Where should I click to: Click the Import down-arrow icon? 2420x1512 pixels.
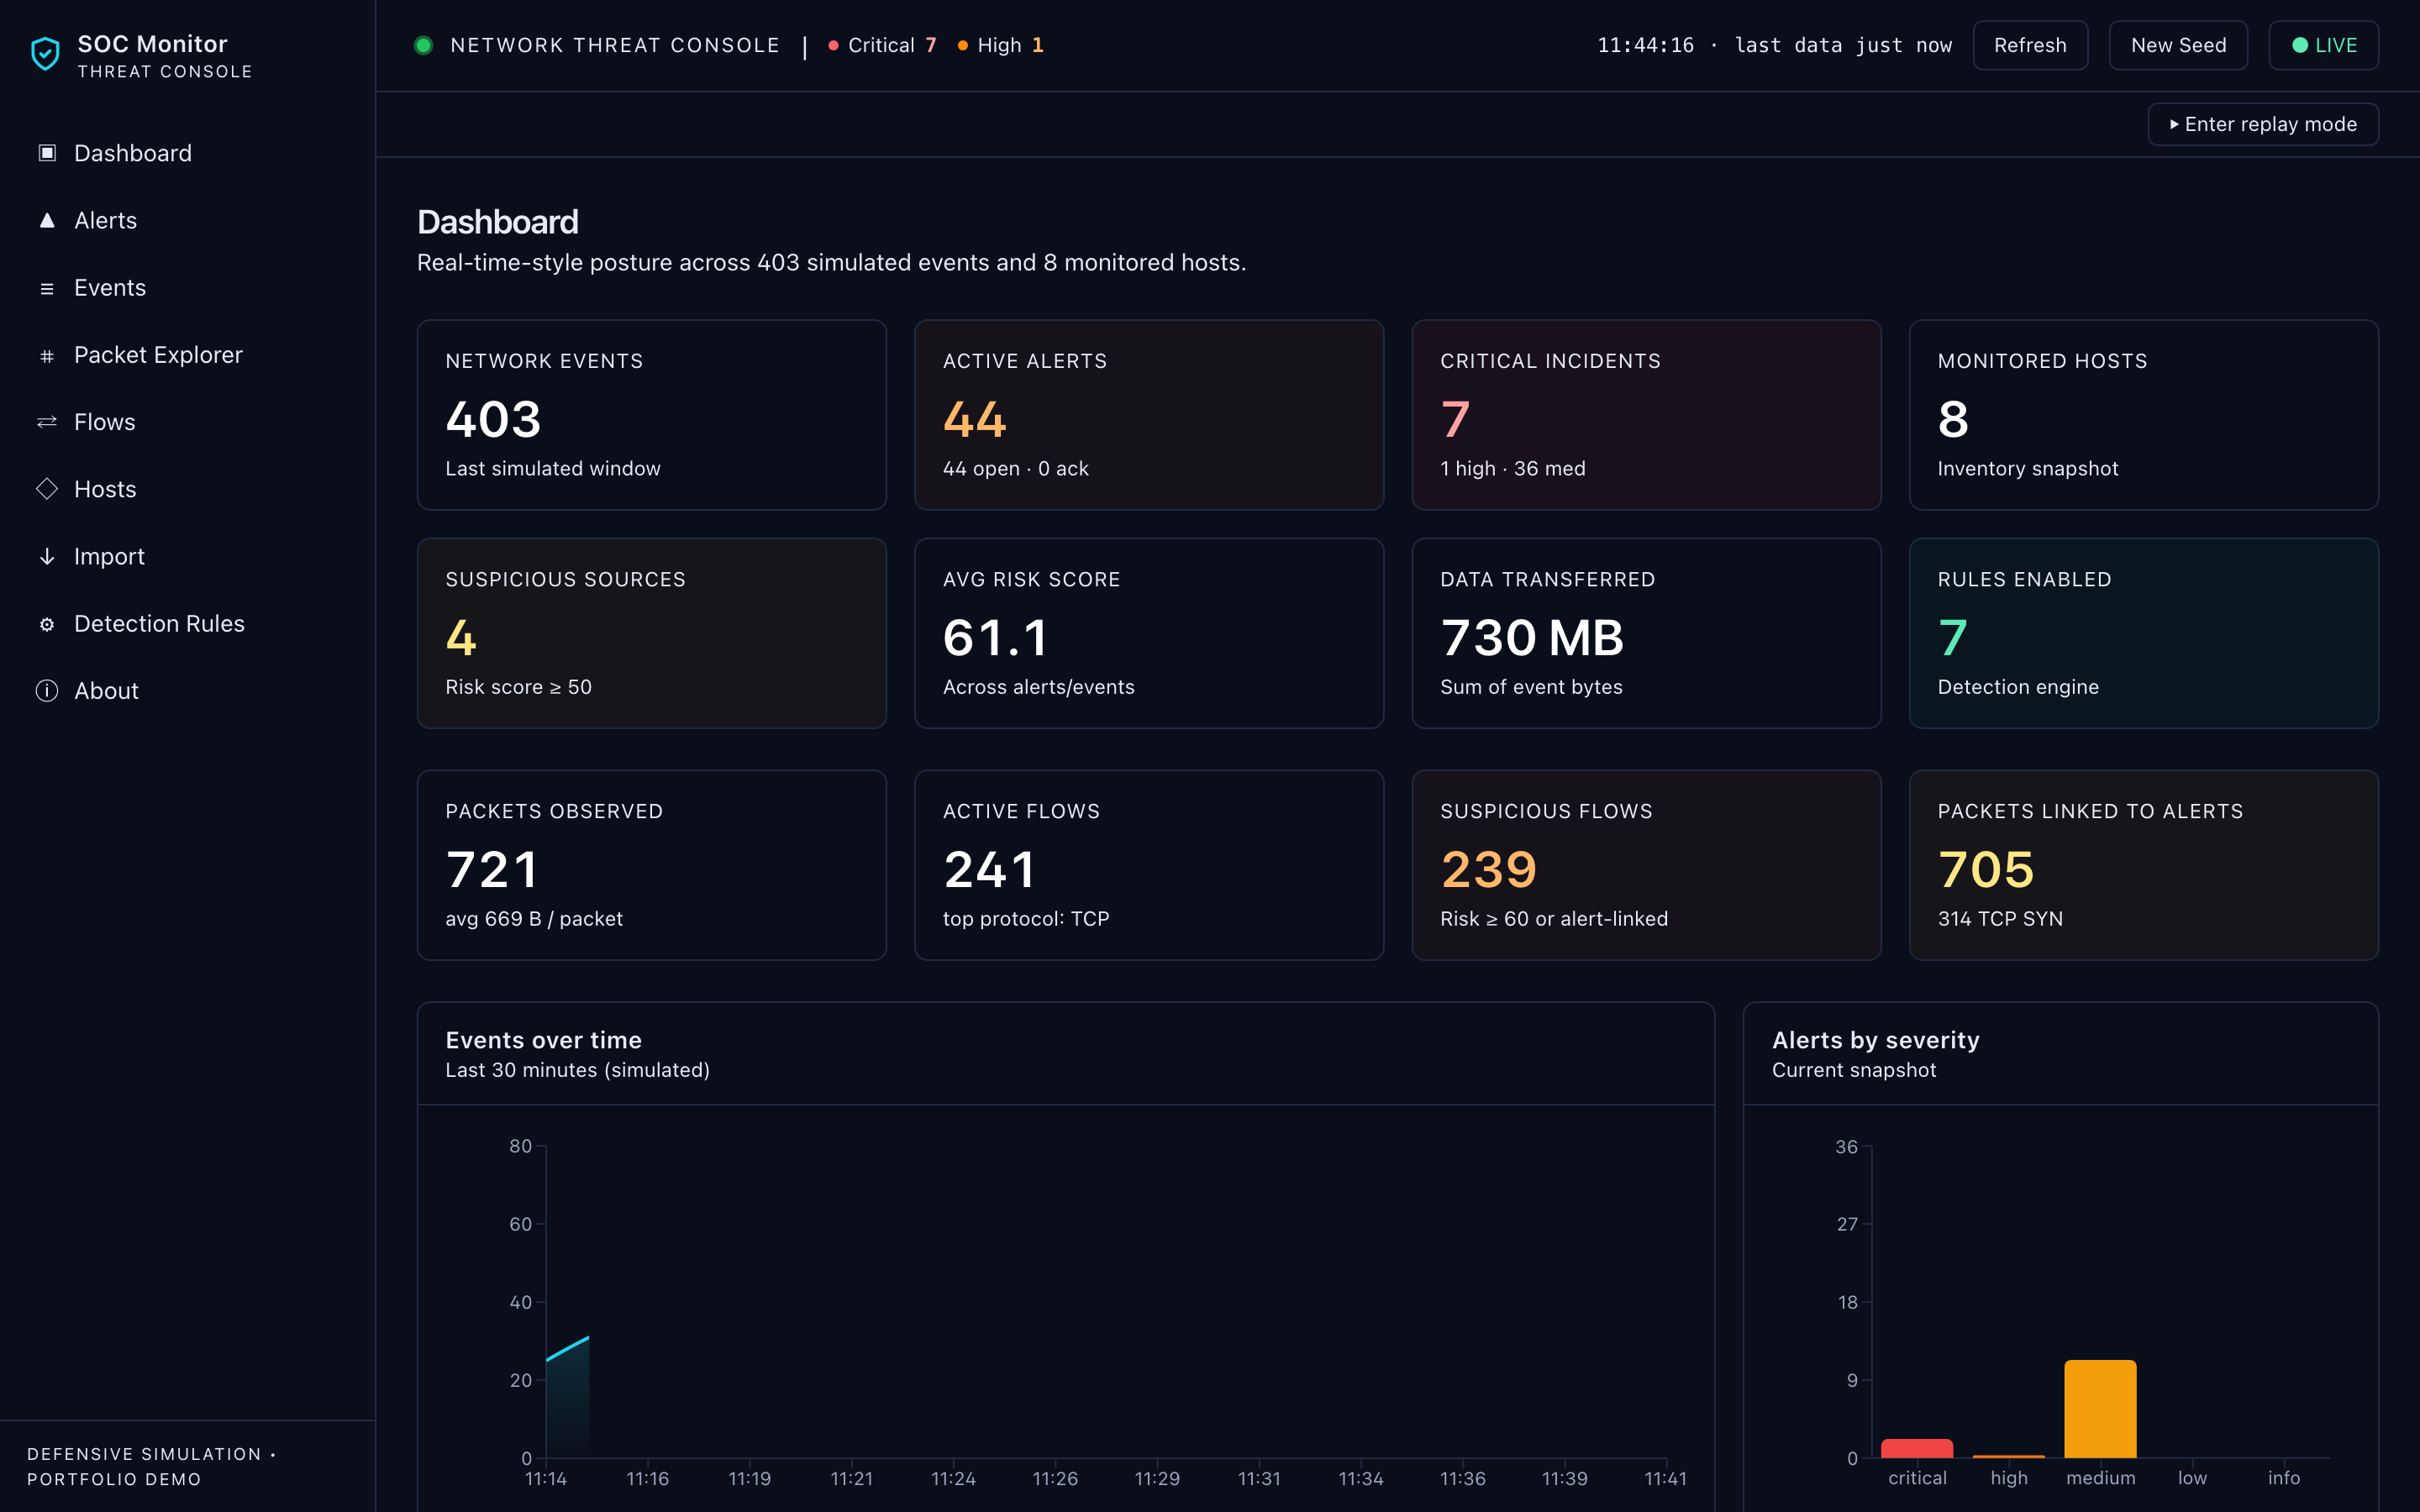(47, 556)
